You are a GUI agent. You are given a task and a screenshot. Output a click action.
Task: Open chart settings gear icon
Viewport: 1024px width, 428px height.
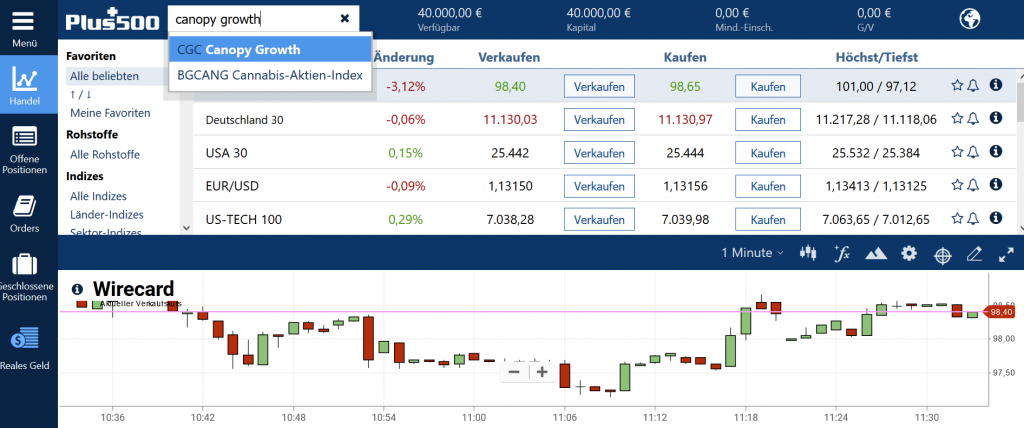(908, 253)
